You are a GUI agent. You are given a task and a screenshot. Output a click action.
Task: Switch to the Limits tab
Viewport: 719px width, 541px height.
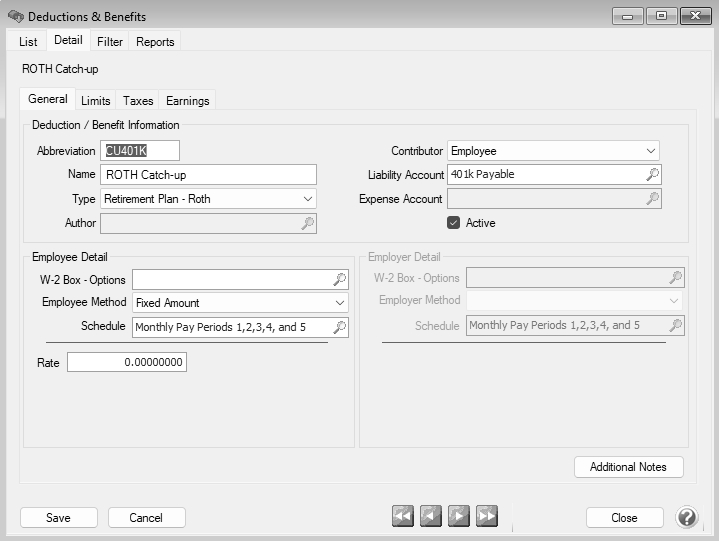(x=96, y=101)
